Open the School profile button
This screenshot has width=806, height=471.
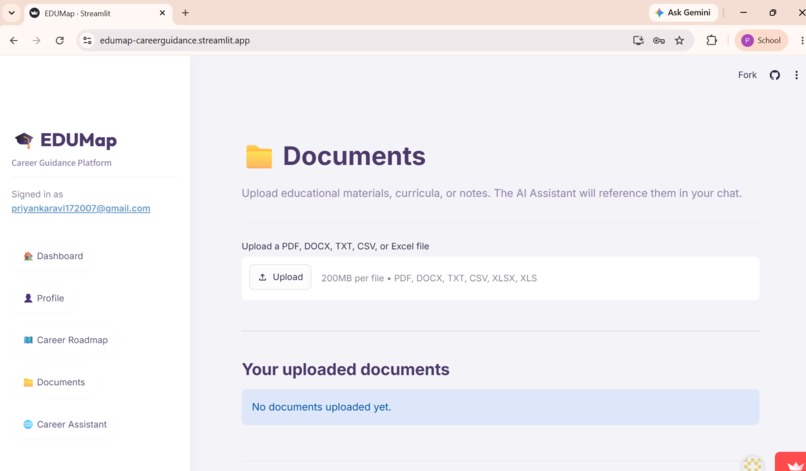click(x=761, y=40)
